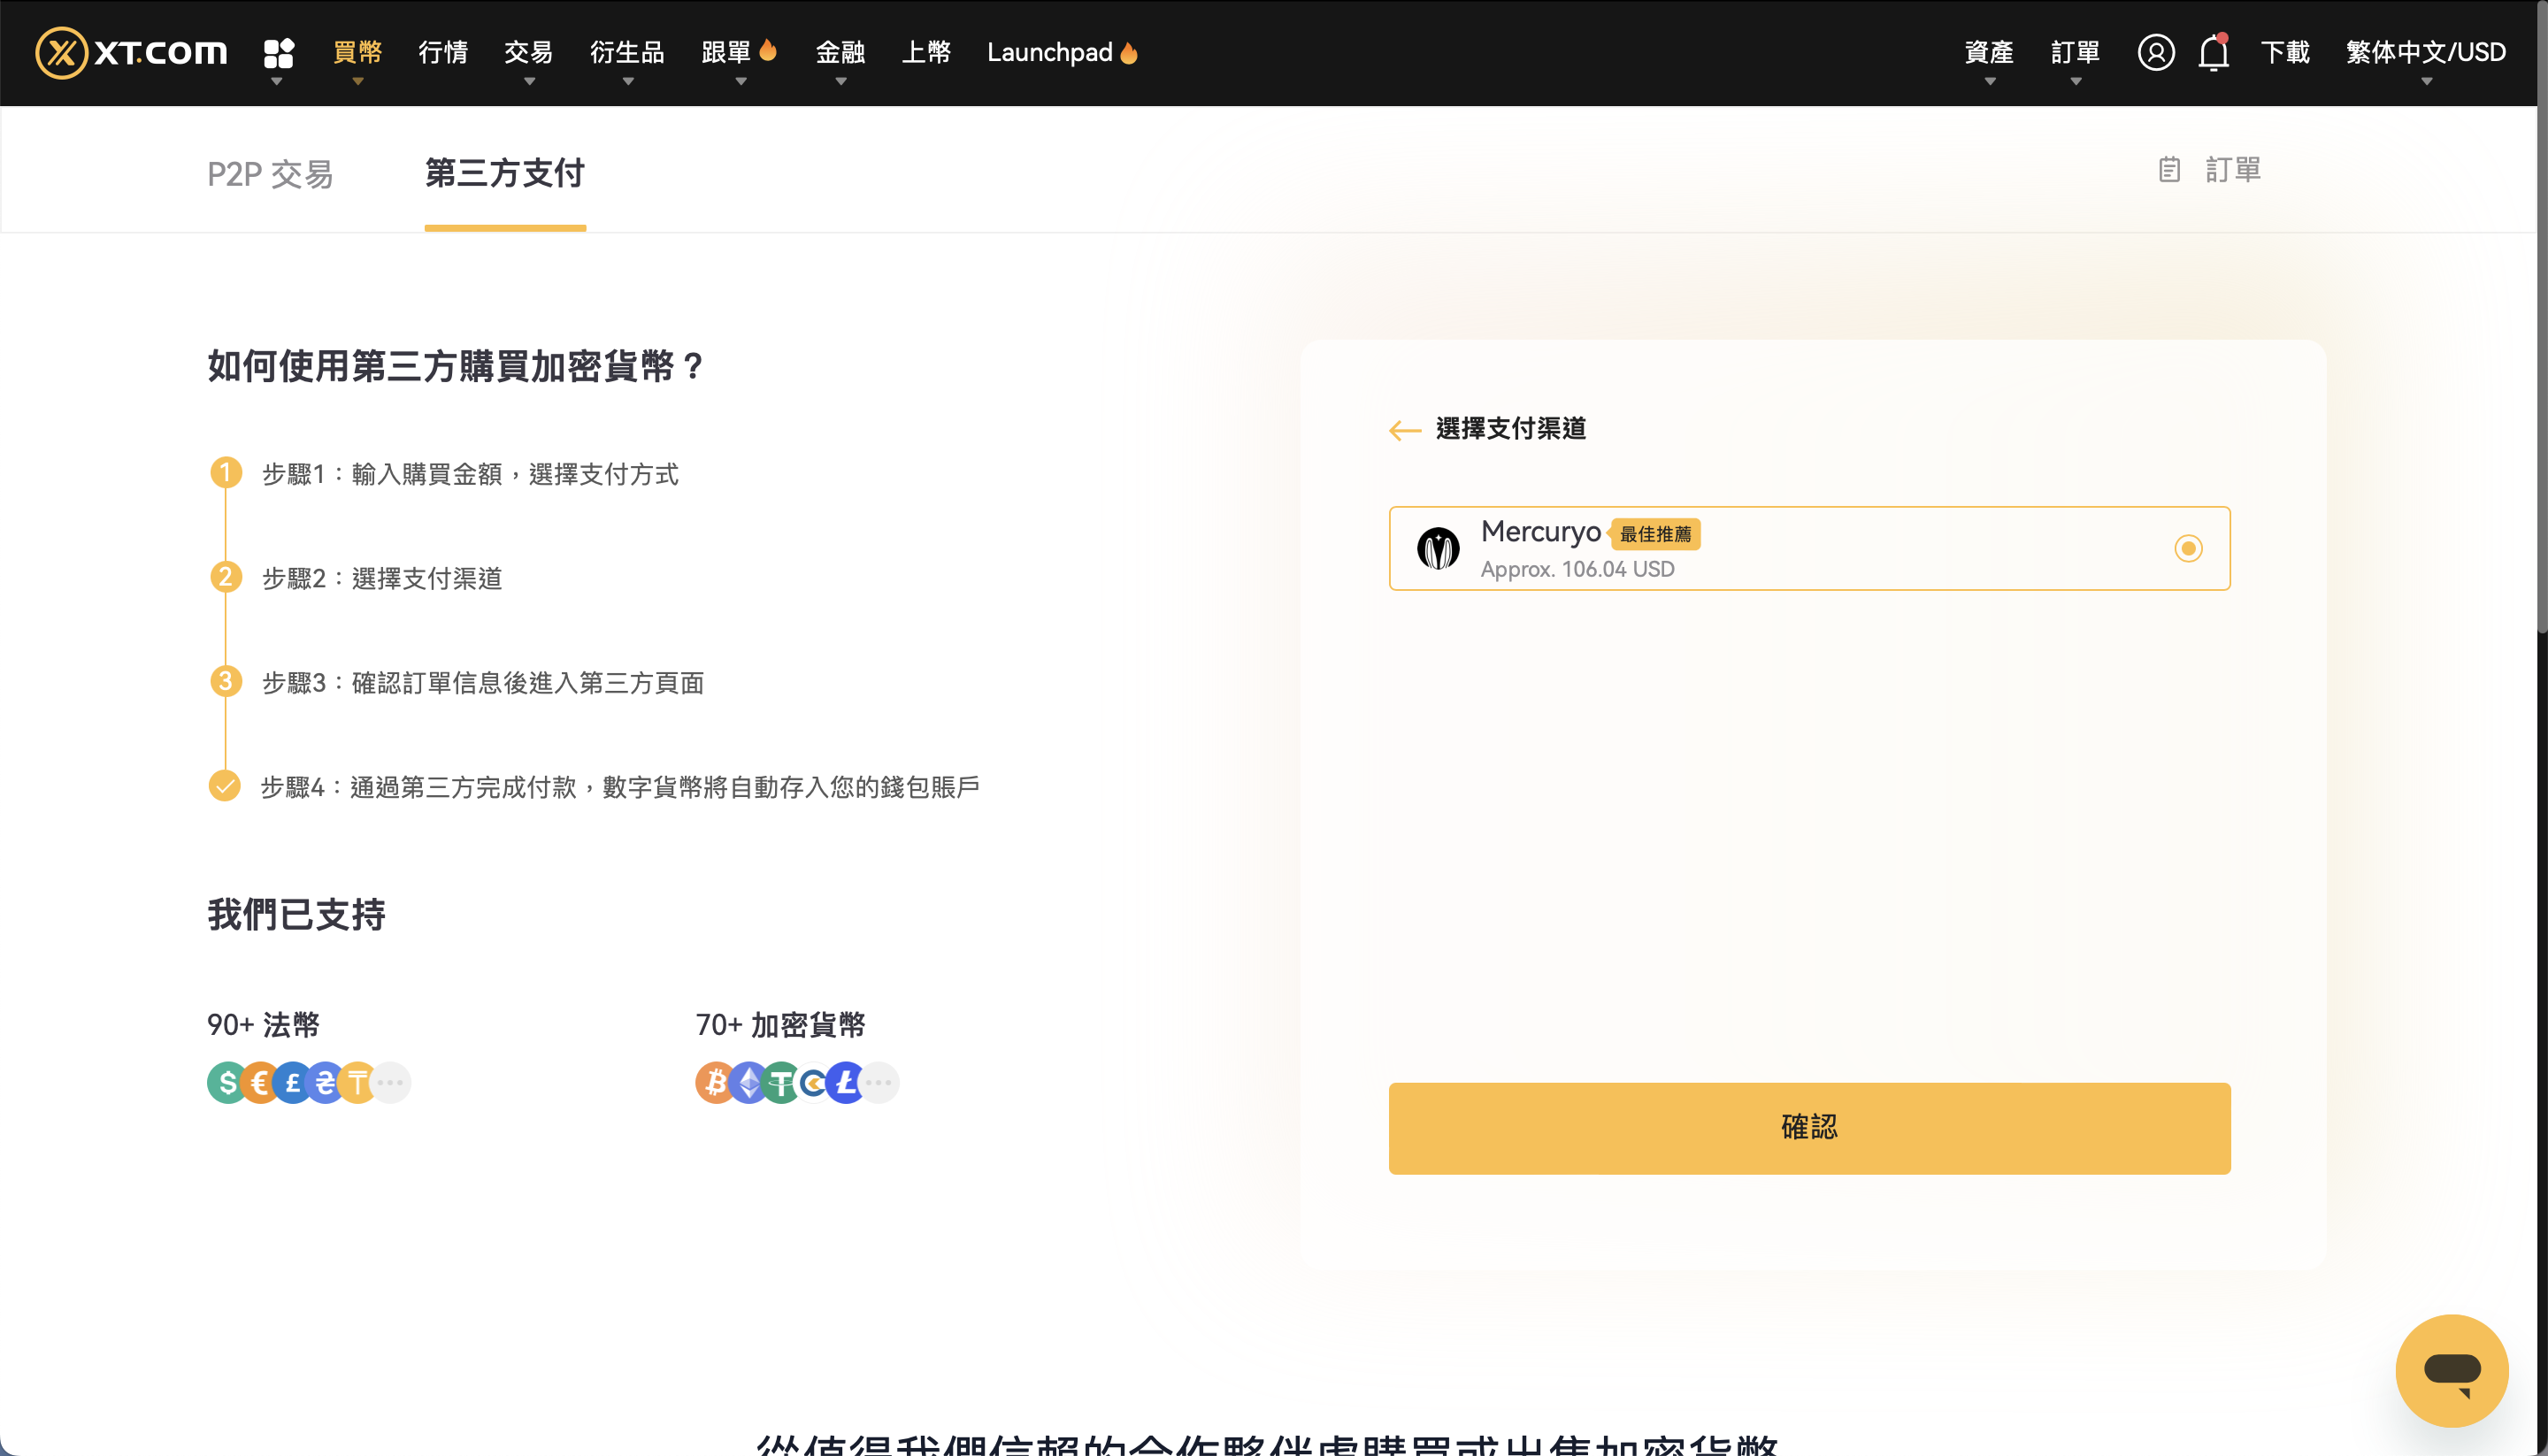This screenshot has width=2548, height=1456.
Task: Click the 最佳推薦 badge
Action: [x=1655, y=534]
